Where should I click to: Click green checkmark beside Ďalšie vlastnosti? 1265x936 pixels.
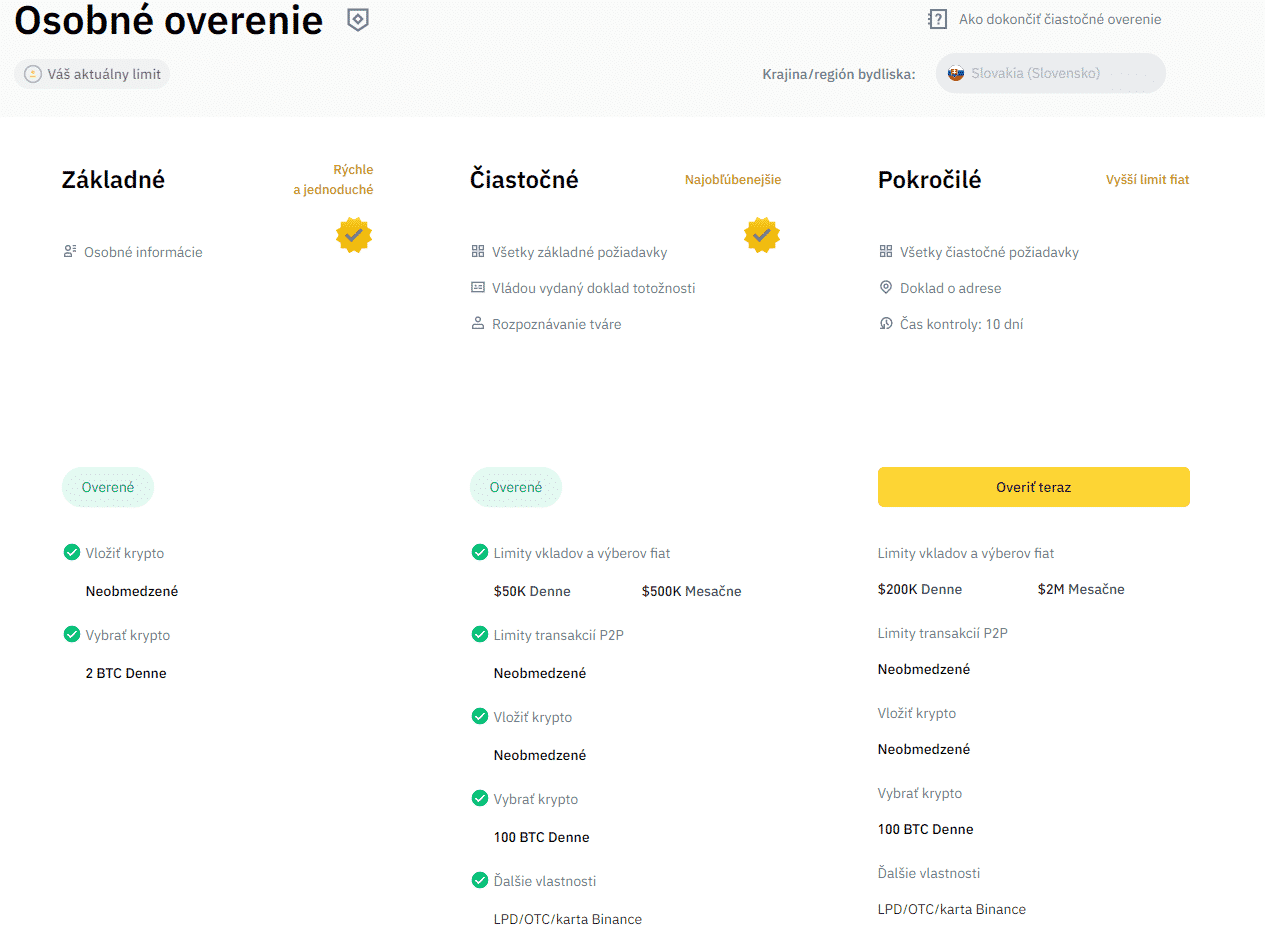[x=480, y=880]
